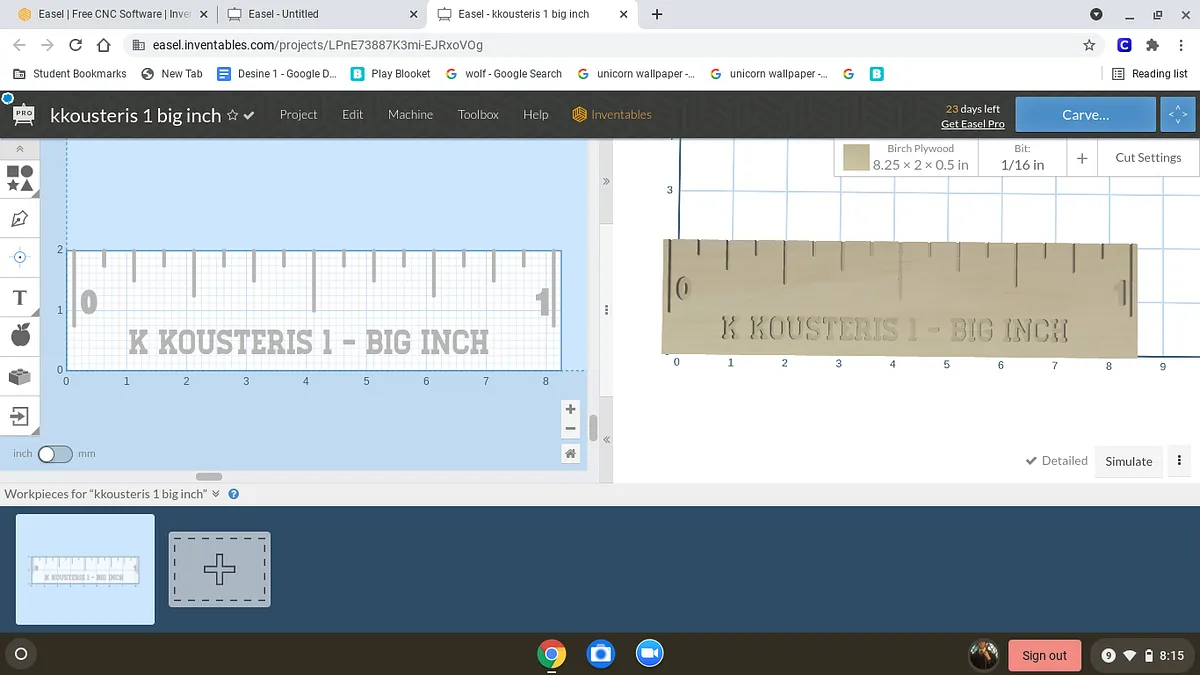Click the Import arrow icon

[20, 415]
